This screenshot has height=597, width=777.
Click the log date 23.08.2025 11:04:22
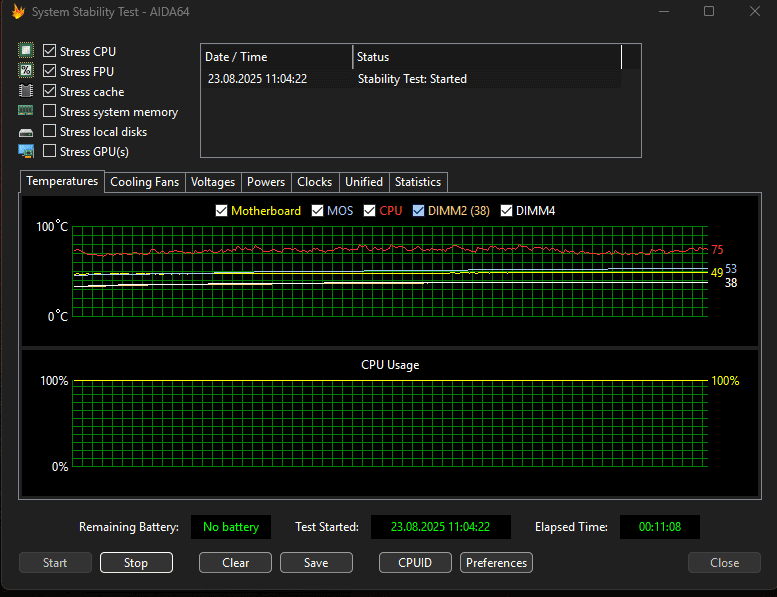tap(257, 79)
